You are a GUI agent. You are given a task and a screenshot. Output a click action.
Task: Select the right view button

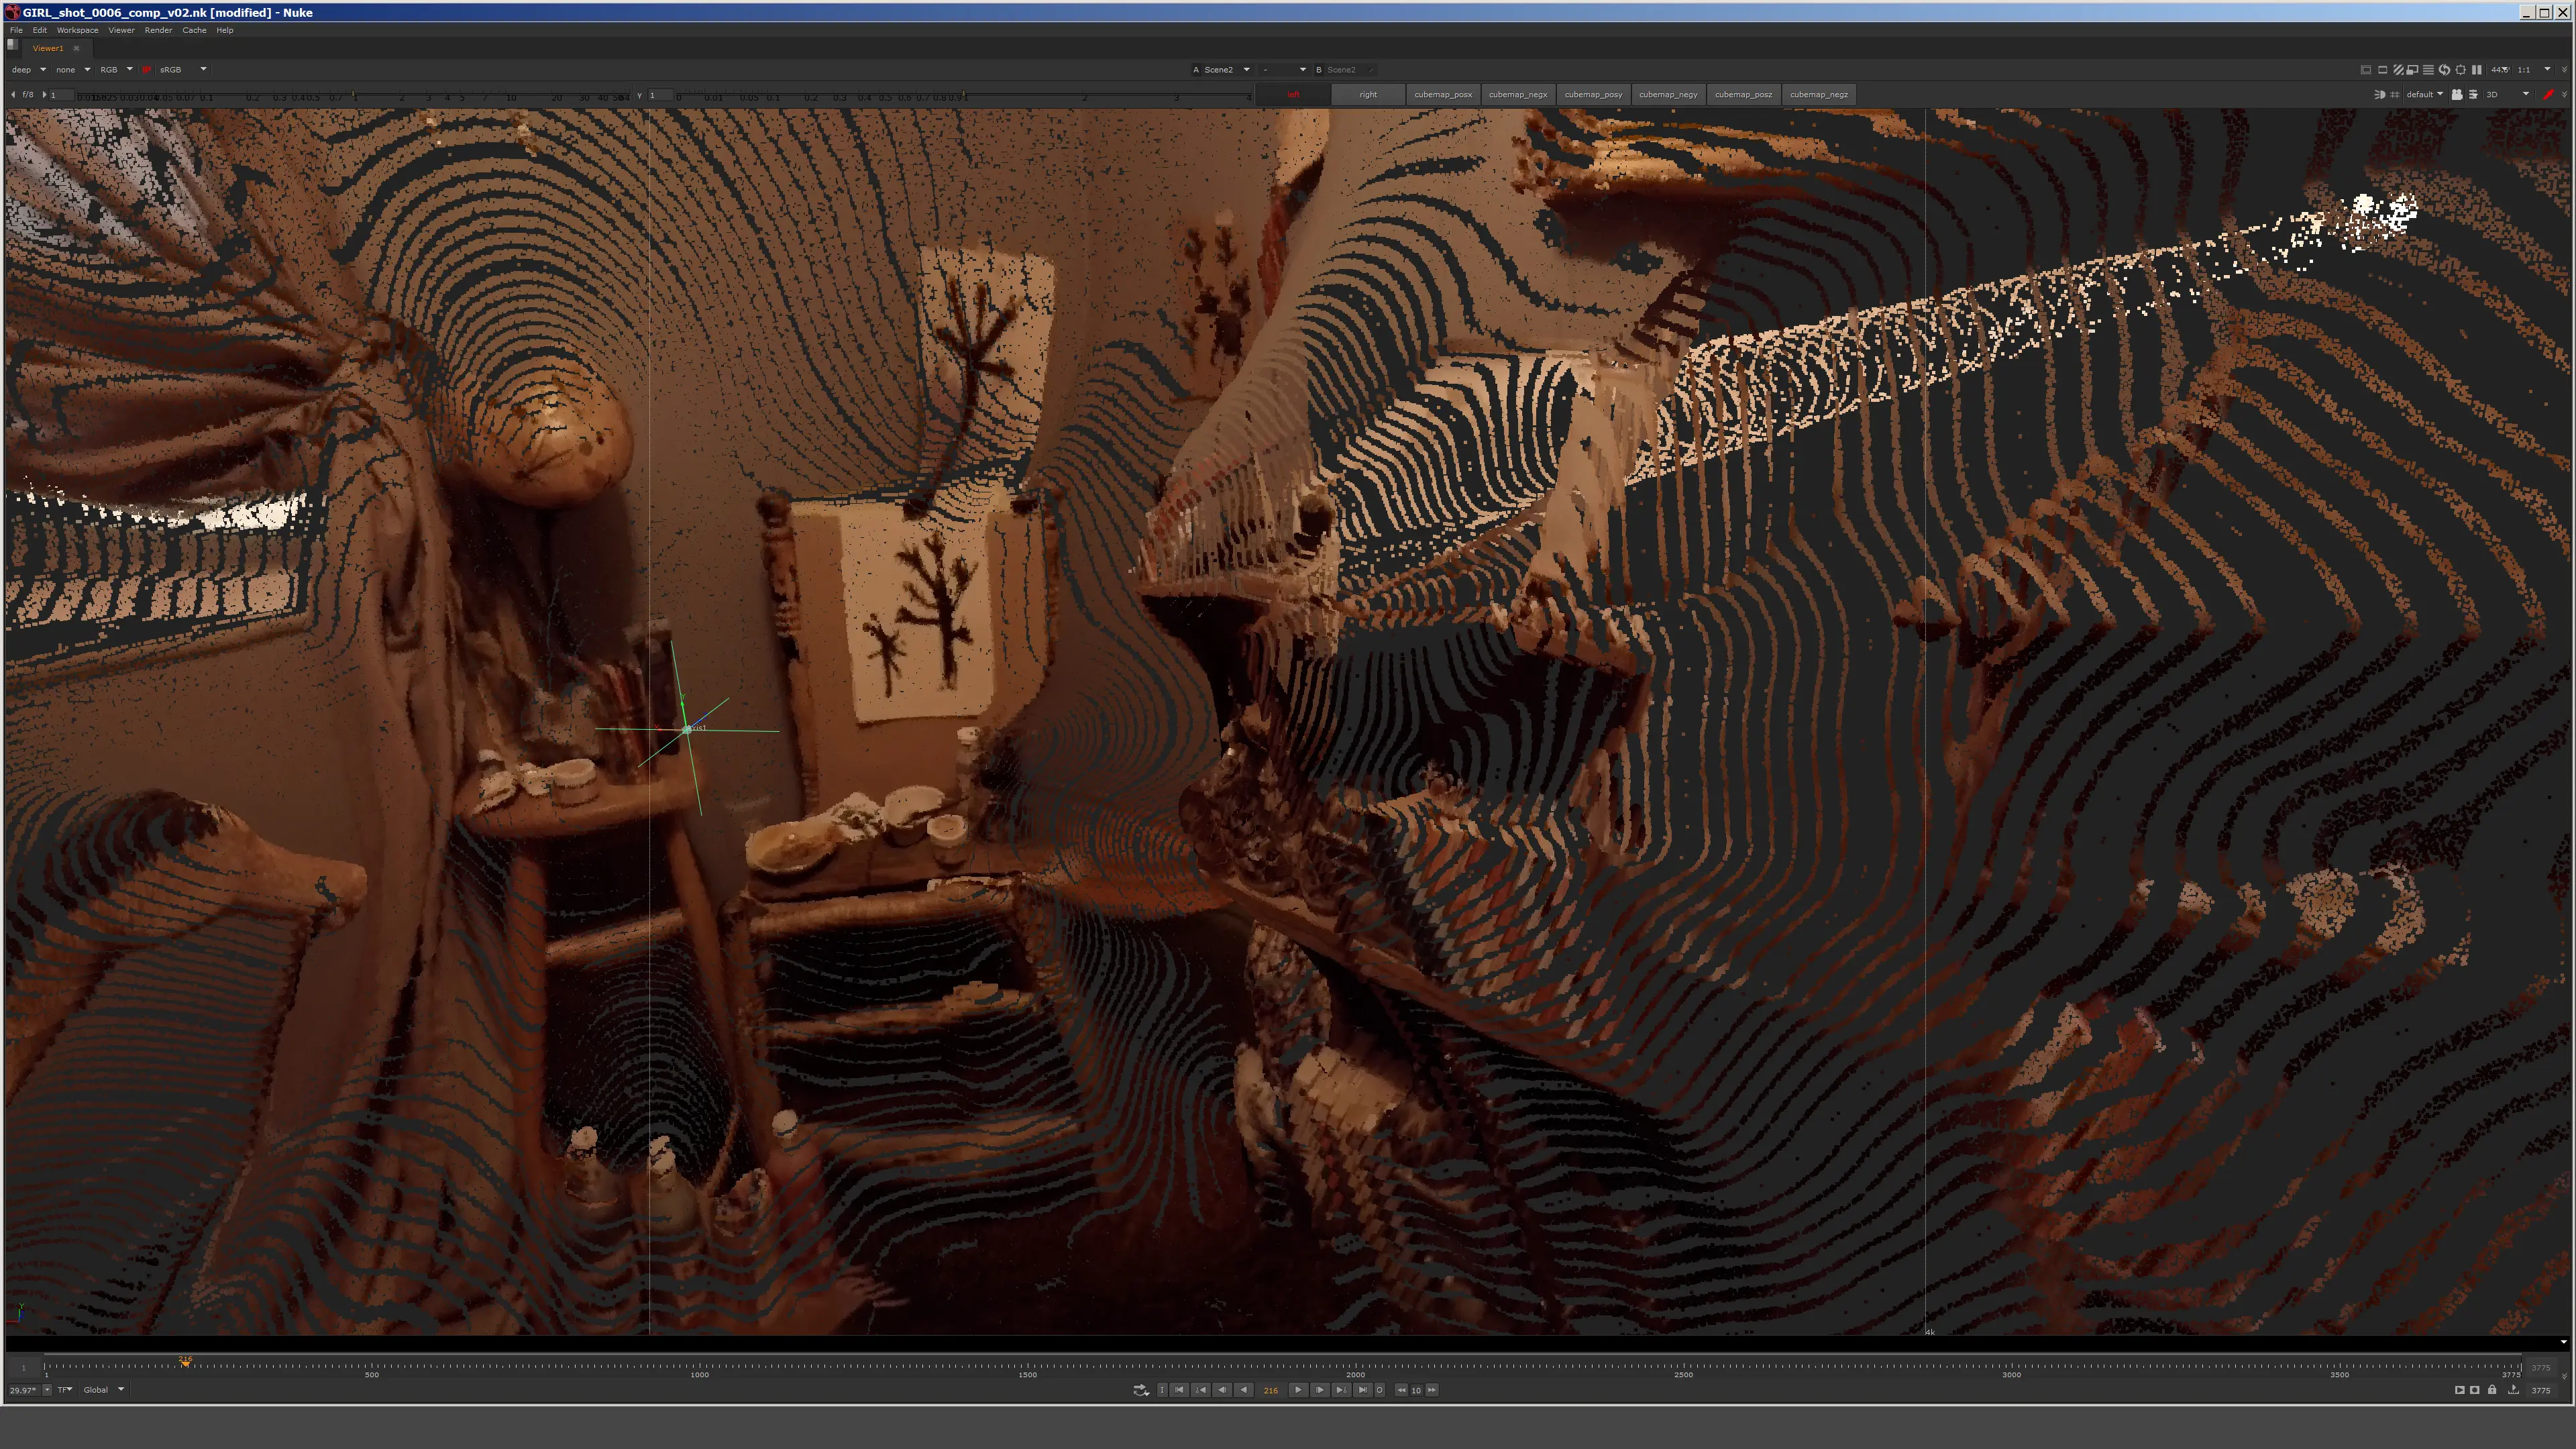1368,95
